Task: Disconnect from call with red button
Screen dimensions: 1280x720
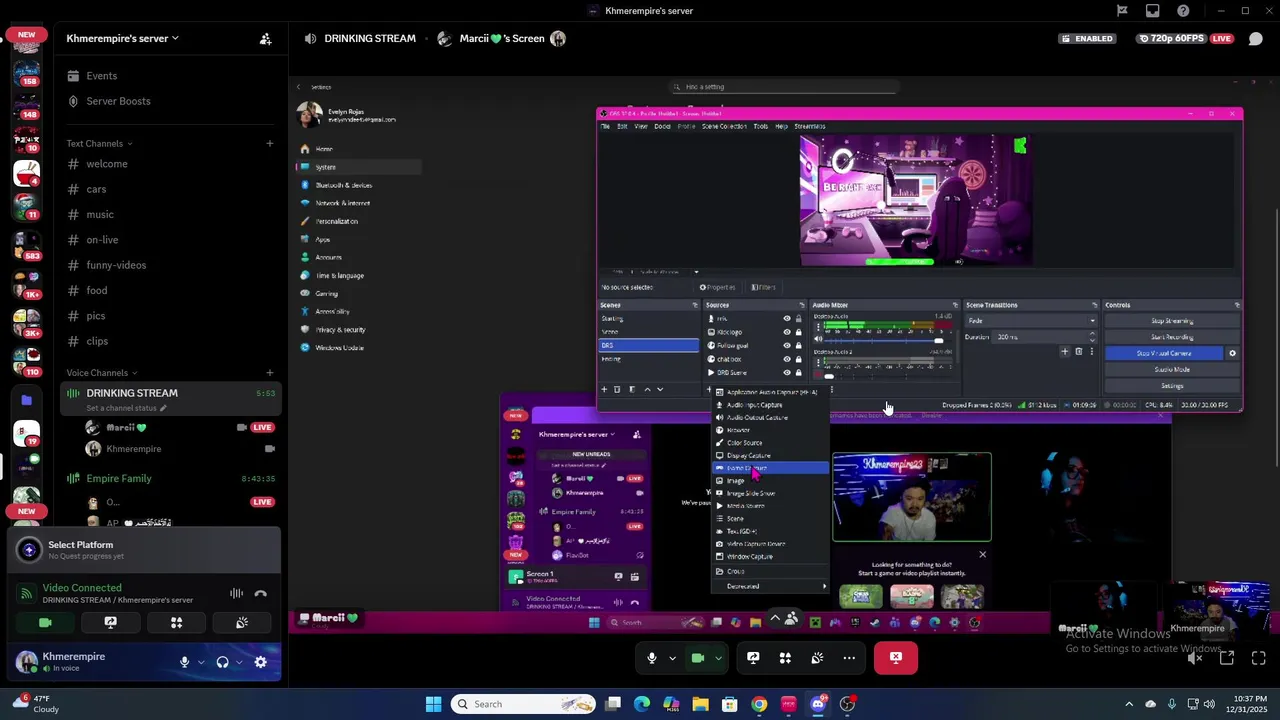Action: coord(896,658)
